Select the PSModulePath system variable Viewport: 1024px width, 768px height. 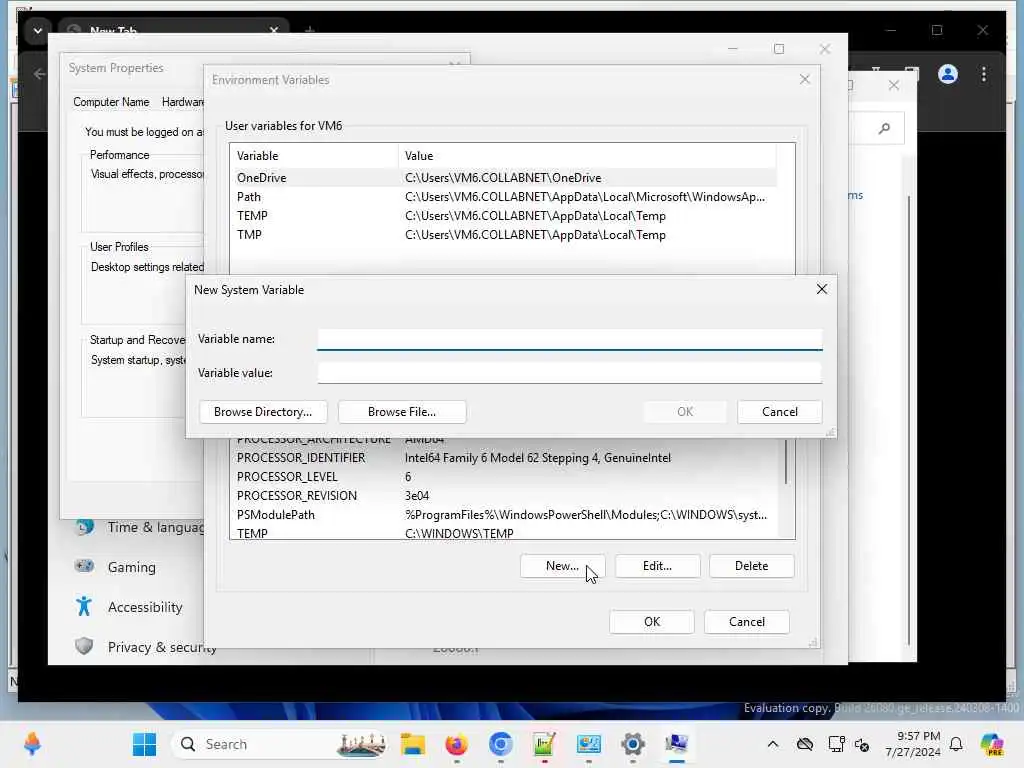(x=504, y=515)
